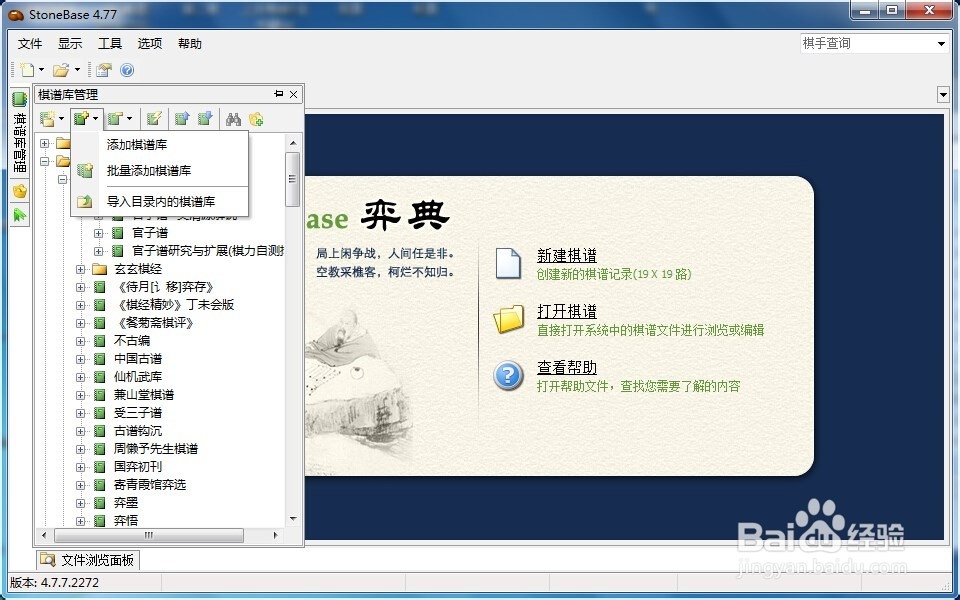Click the yellow basket sidebar icon

click(x=20, y=191)
